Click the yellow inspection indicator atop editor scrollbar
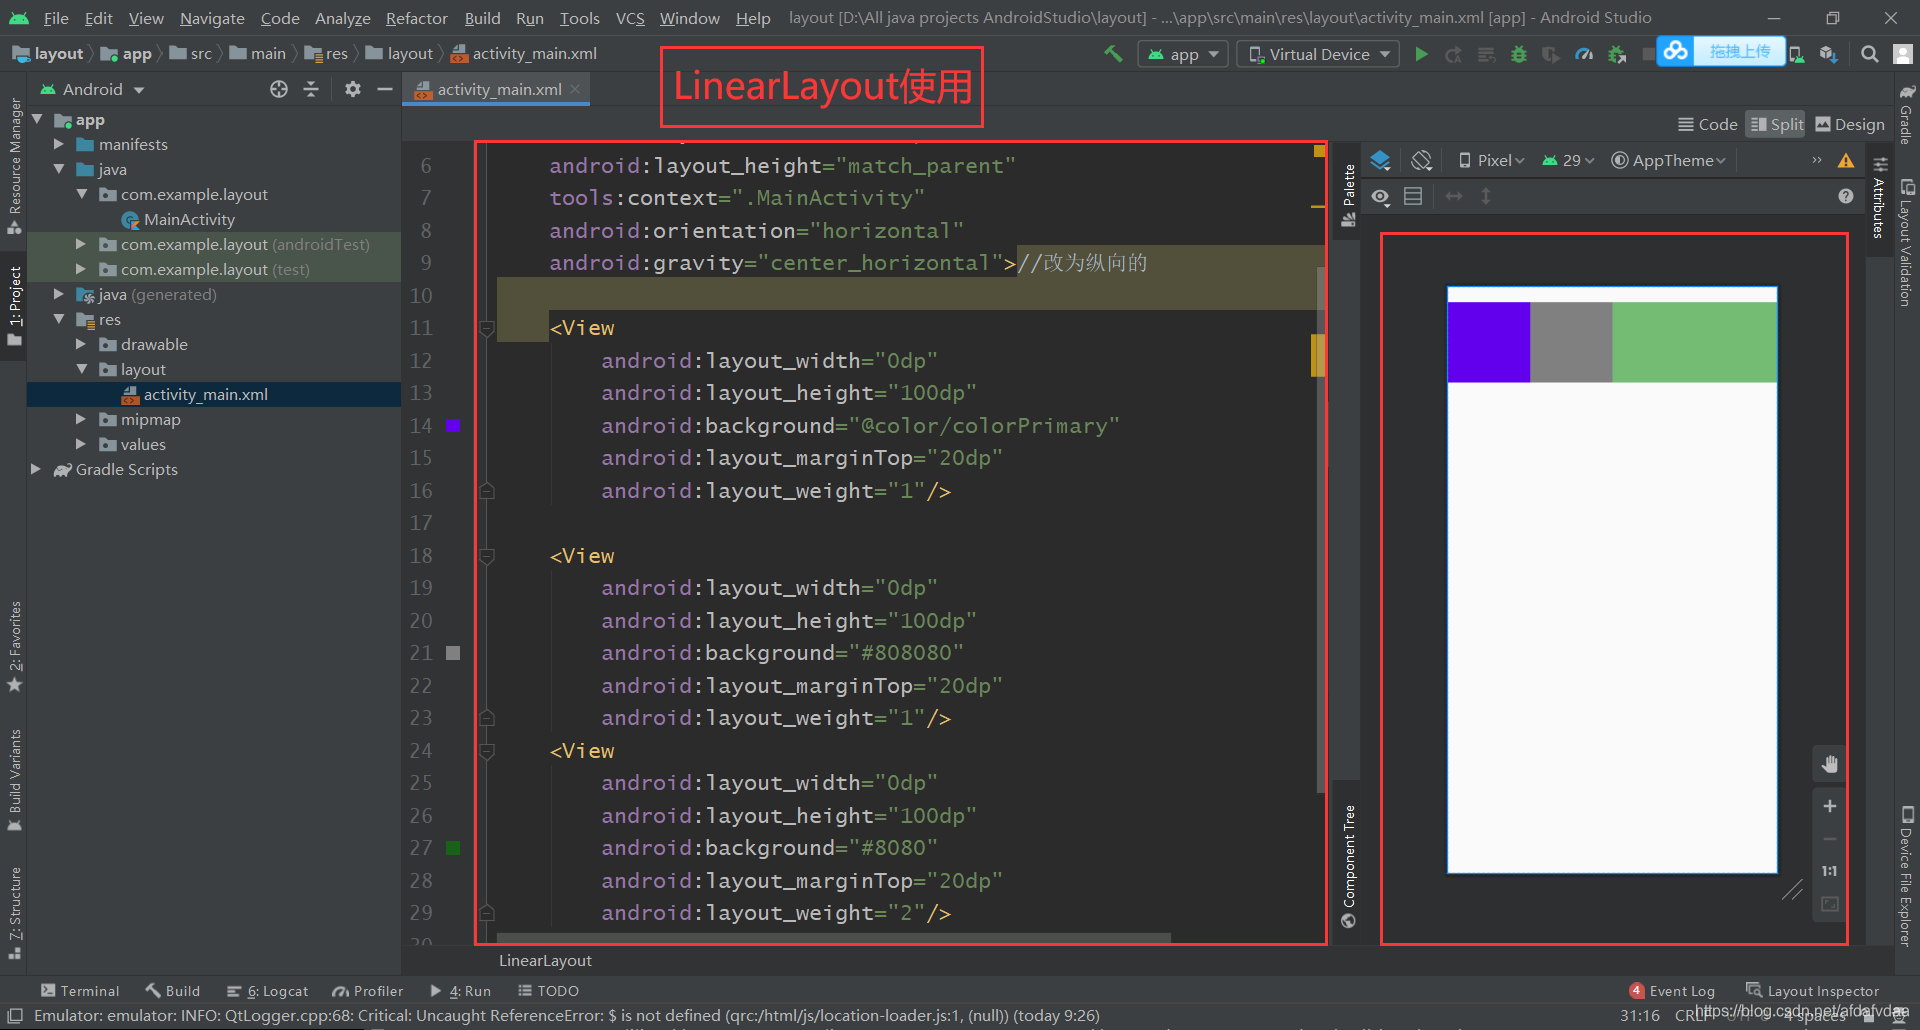Screen dimensions: 1920x1030 click(x=1319, y=152)
